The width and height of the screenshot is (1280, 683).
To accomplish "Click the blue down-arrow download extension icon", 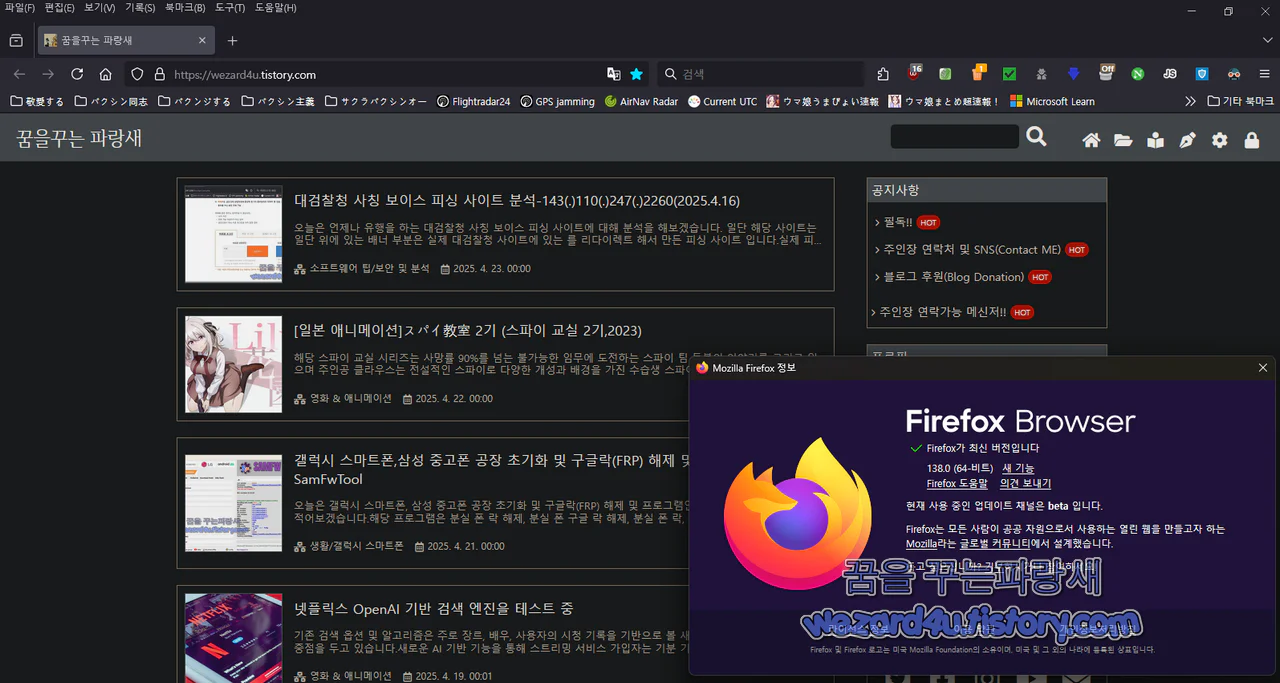I will [1073, 74].
